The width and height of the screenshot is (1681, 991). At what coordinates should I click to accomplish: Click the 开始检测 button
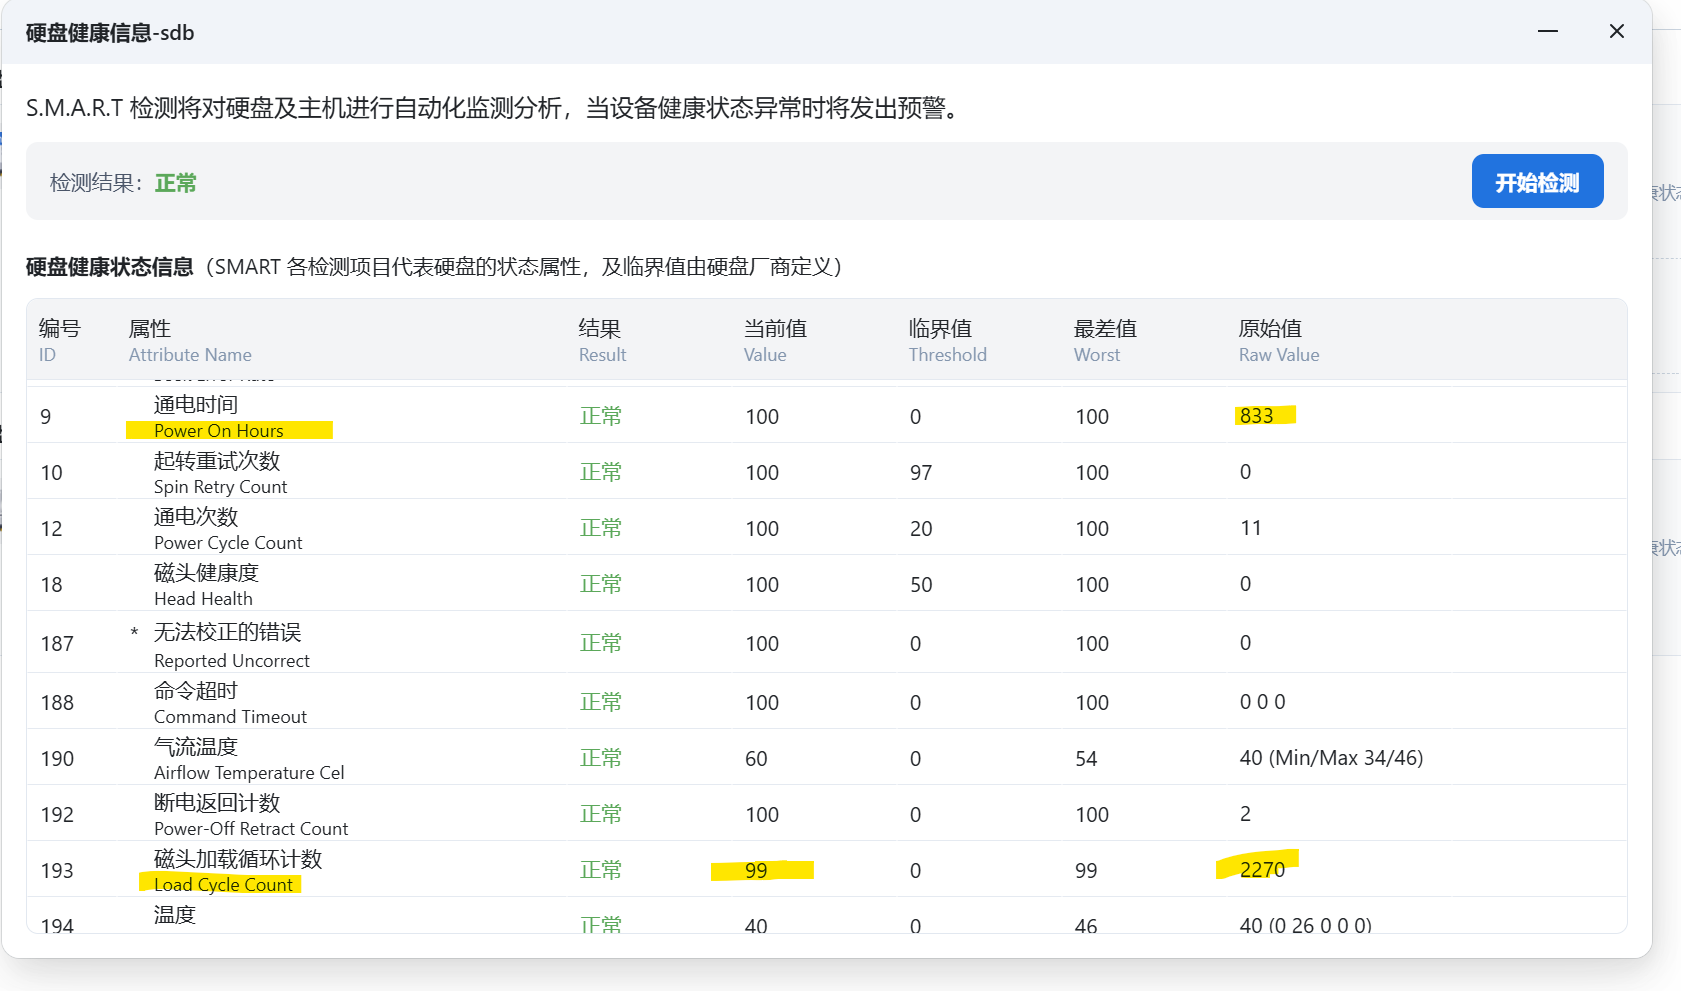(1537, 181)
